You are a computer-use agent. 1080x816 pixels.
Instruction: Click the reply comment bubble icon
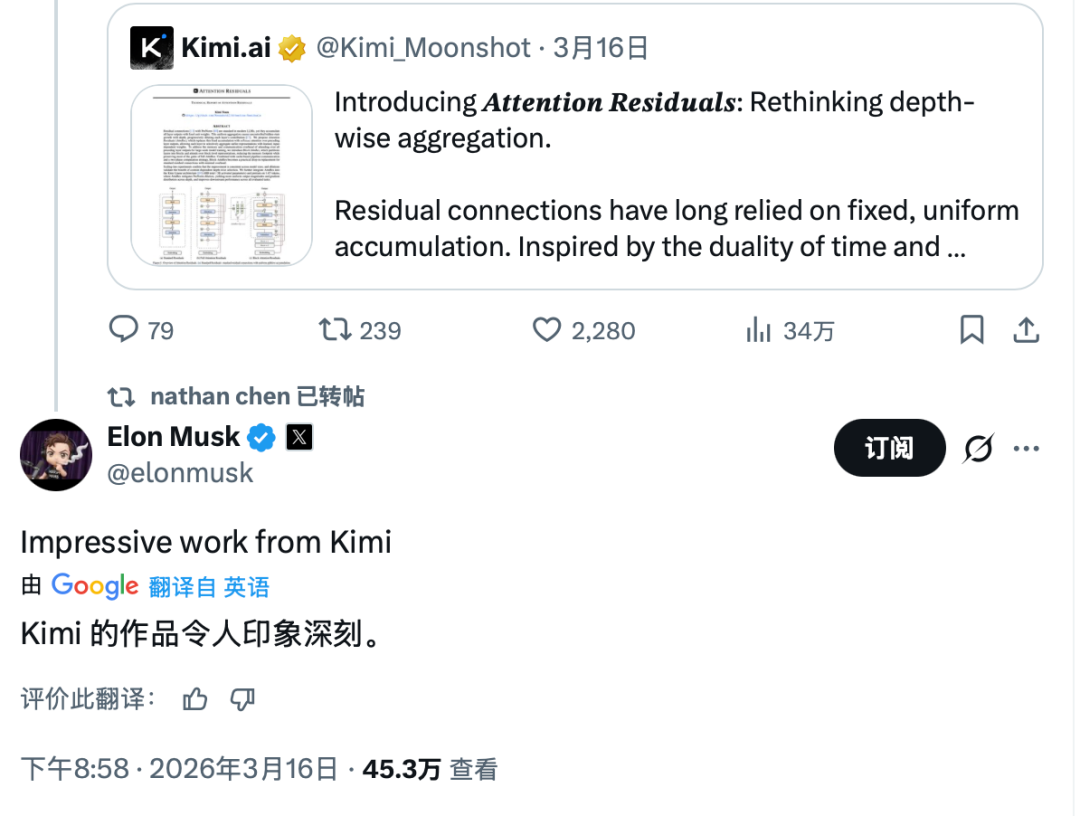(x=124, y=329)
